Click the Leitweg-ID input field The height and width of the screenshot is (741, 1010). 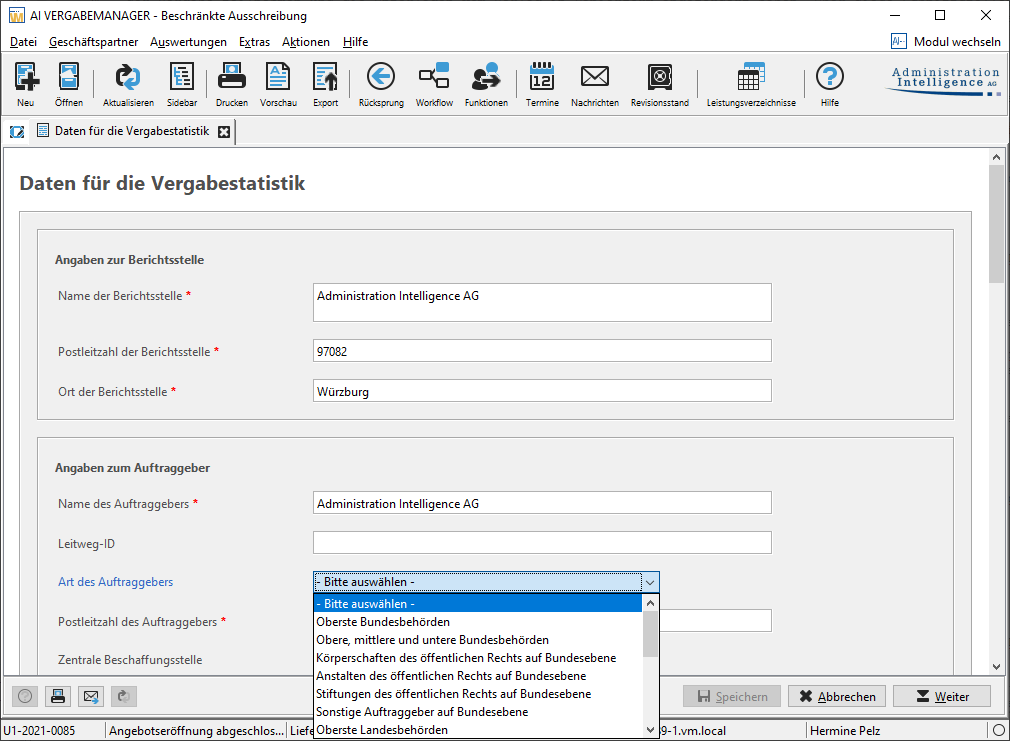[x=542, y=543]
